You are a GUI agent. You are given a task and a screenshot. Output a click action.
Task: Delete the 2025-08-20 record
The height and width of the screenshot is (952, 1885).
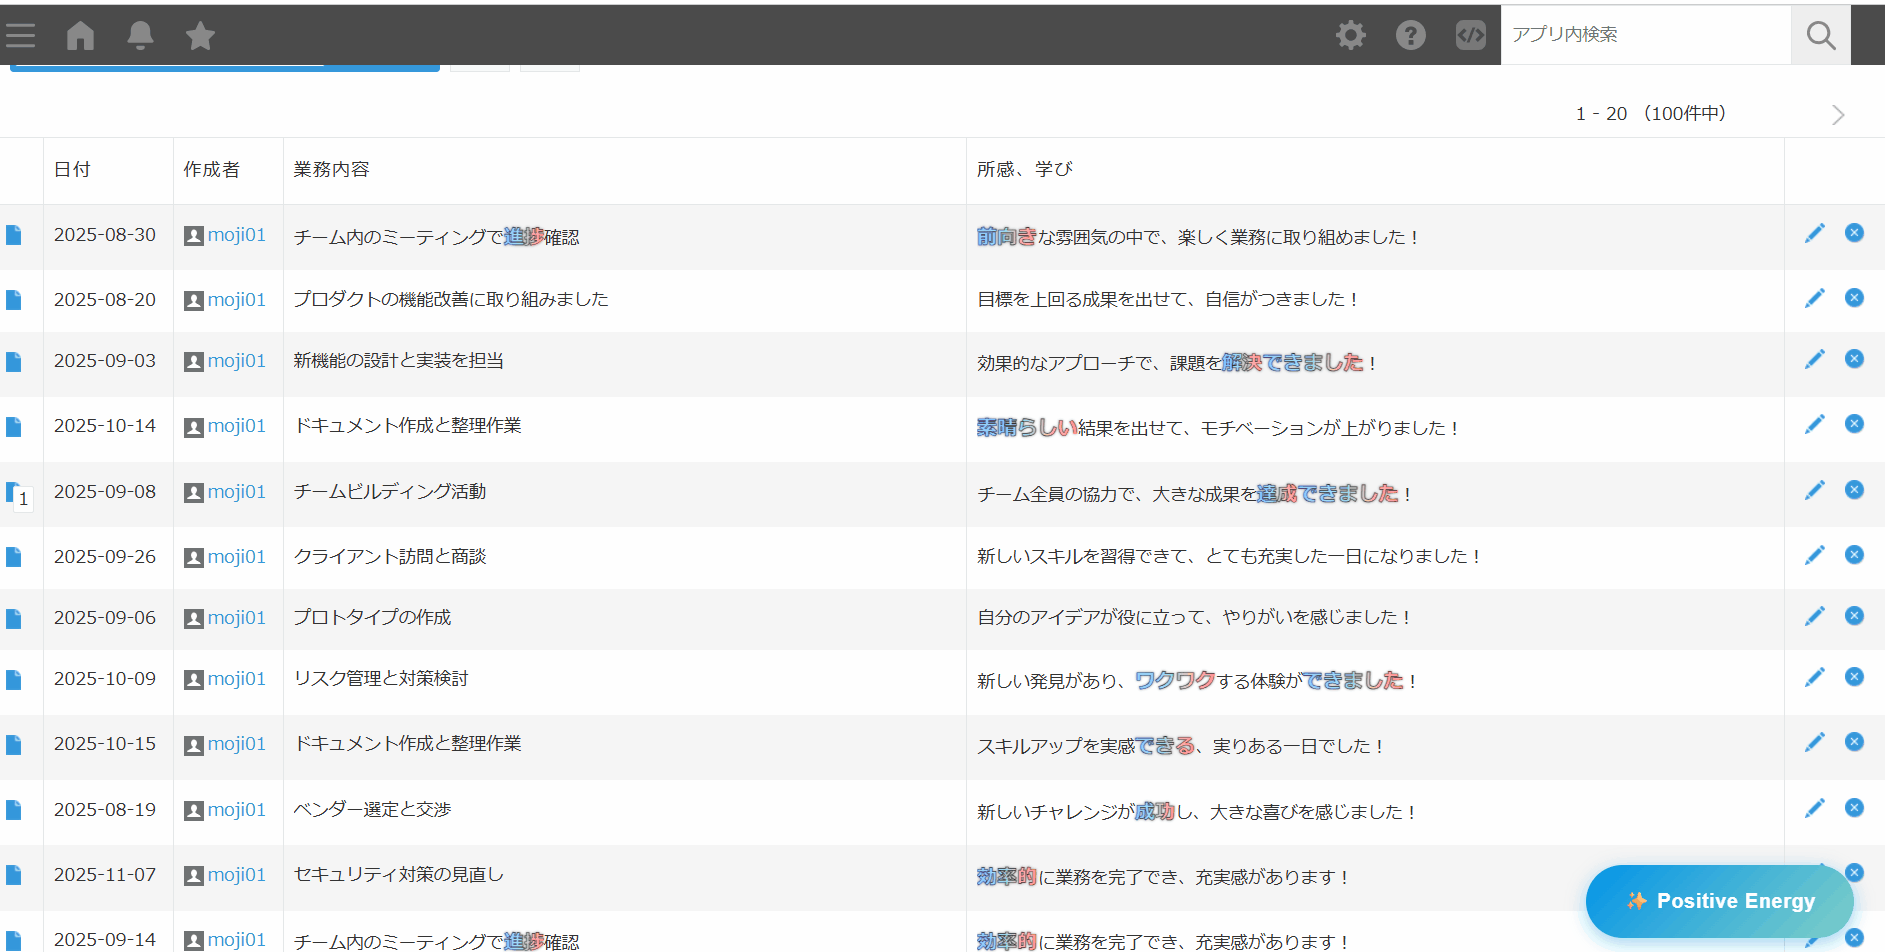tap(1854, 298)
